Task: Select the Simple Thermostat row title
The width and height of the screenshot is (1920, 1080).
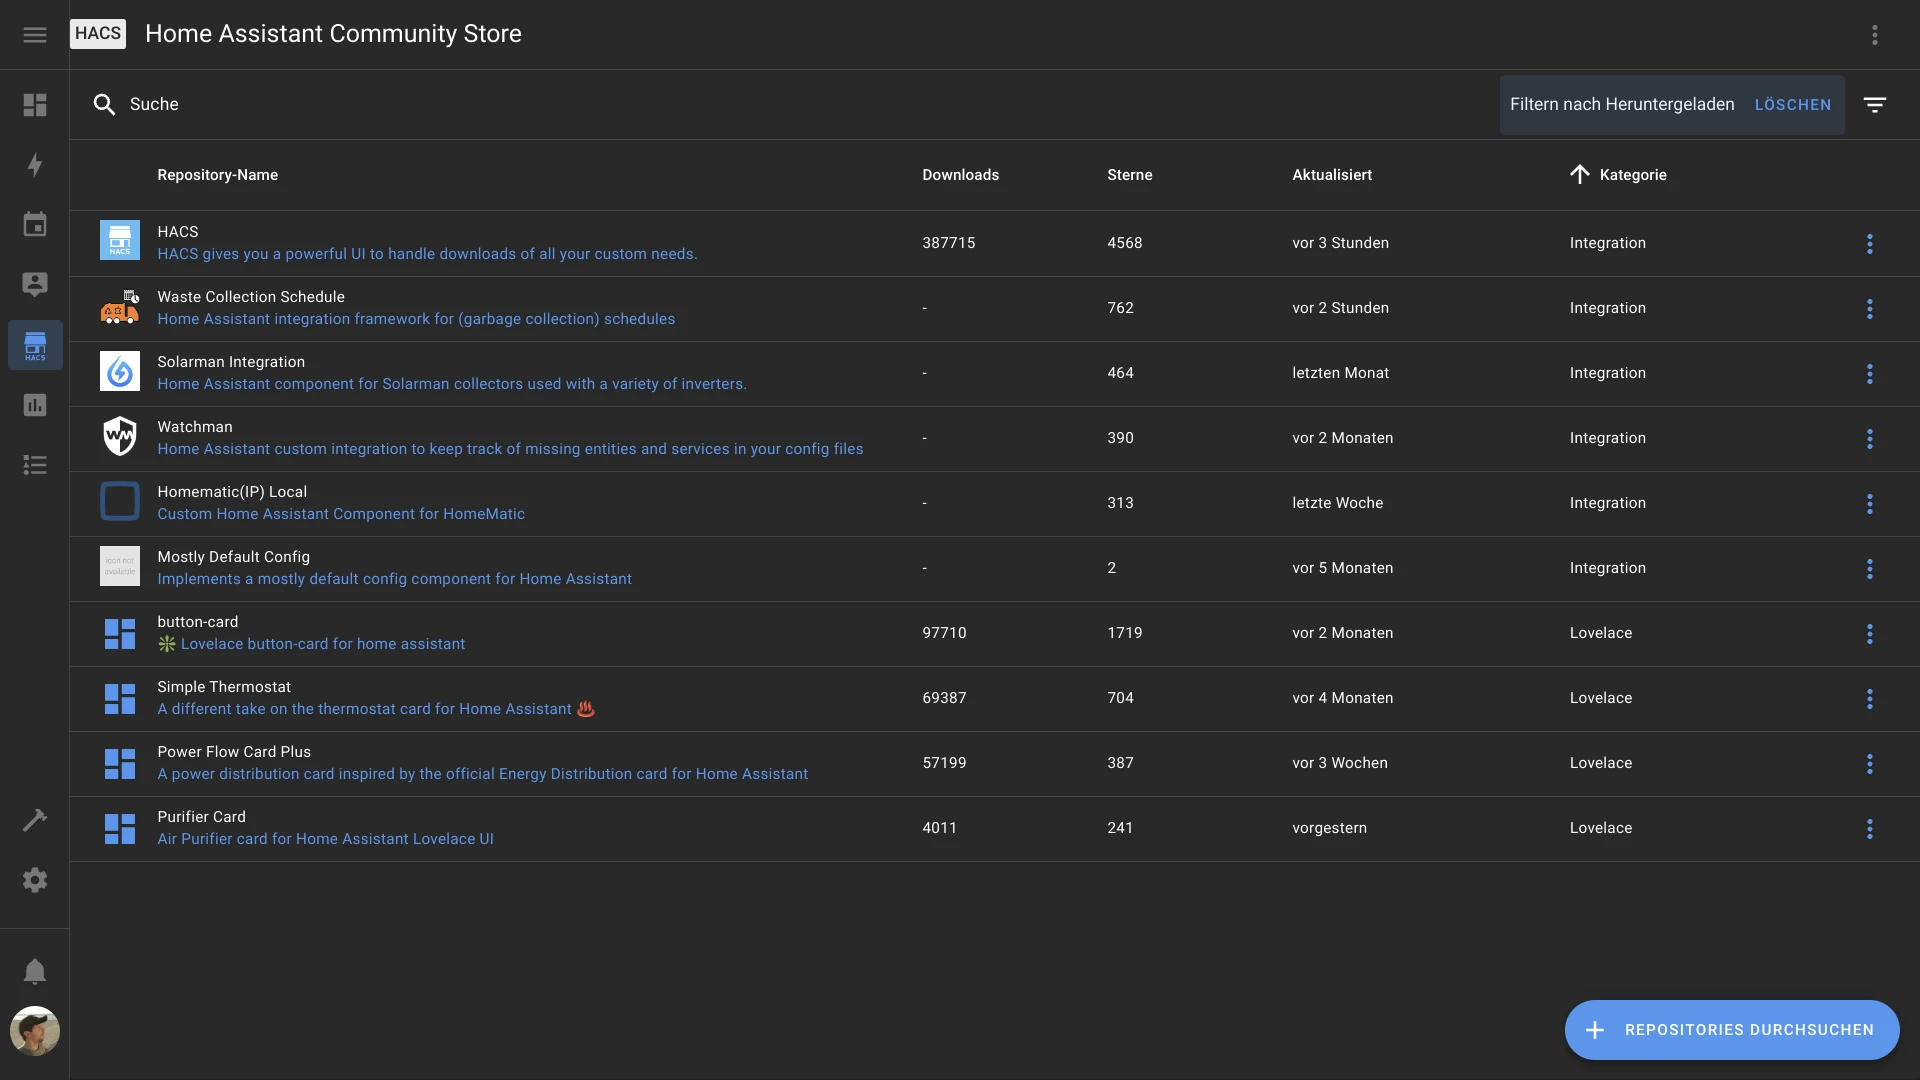Action: (x=224, y=687)
